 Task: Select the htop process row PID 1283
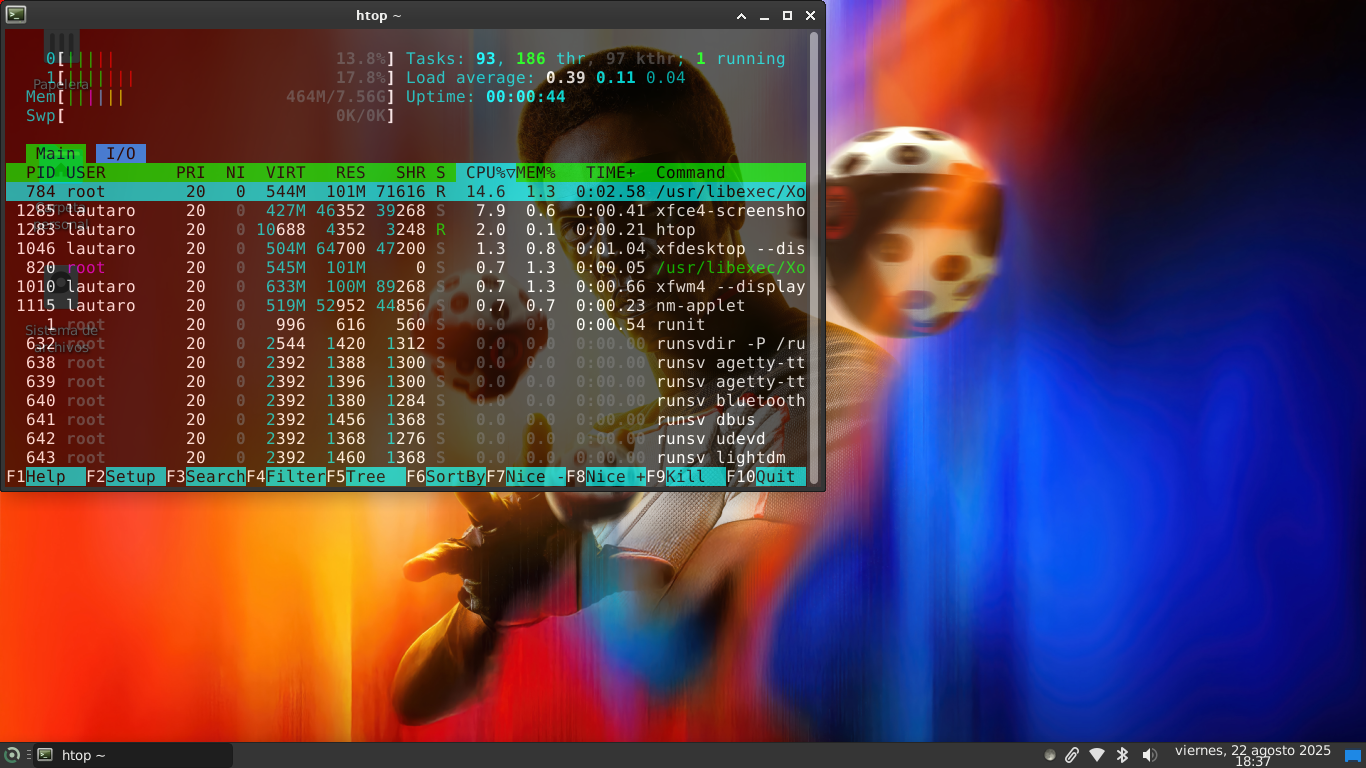tap(406, 230)
